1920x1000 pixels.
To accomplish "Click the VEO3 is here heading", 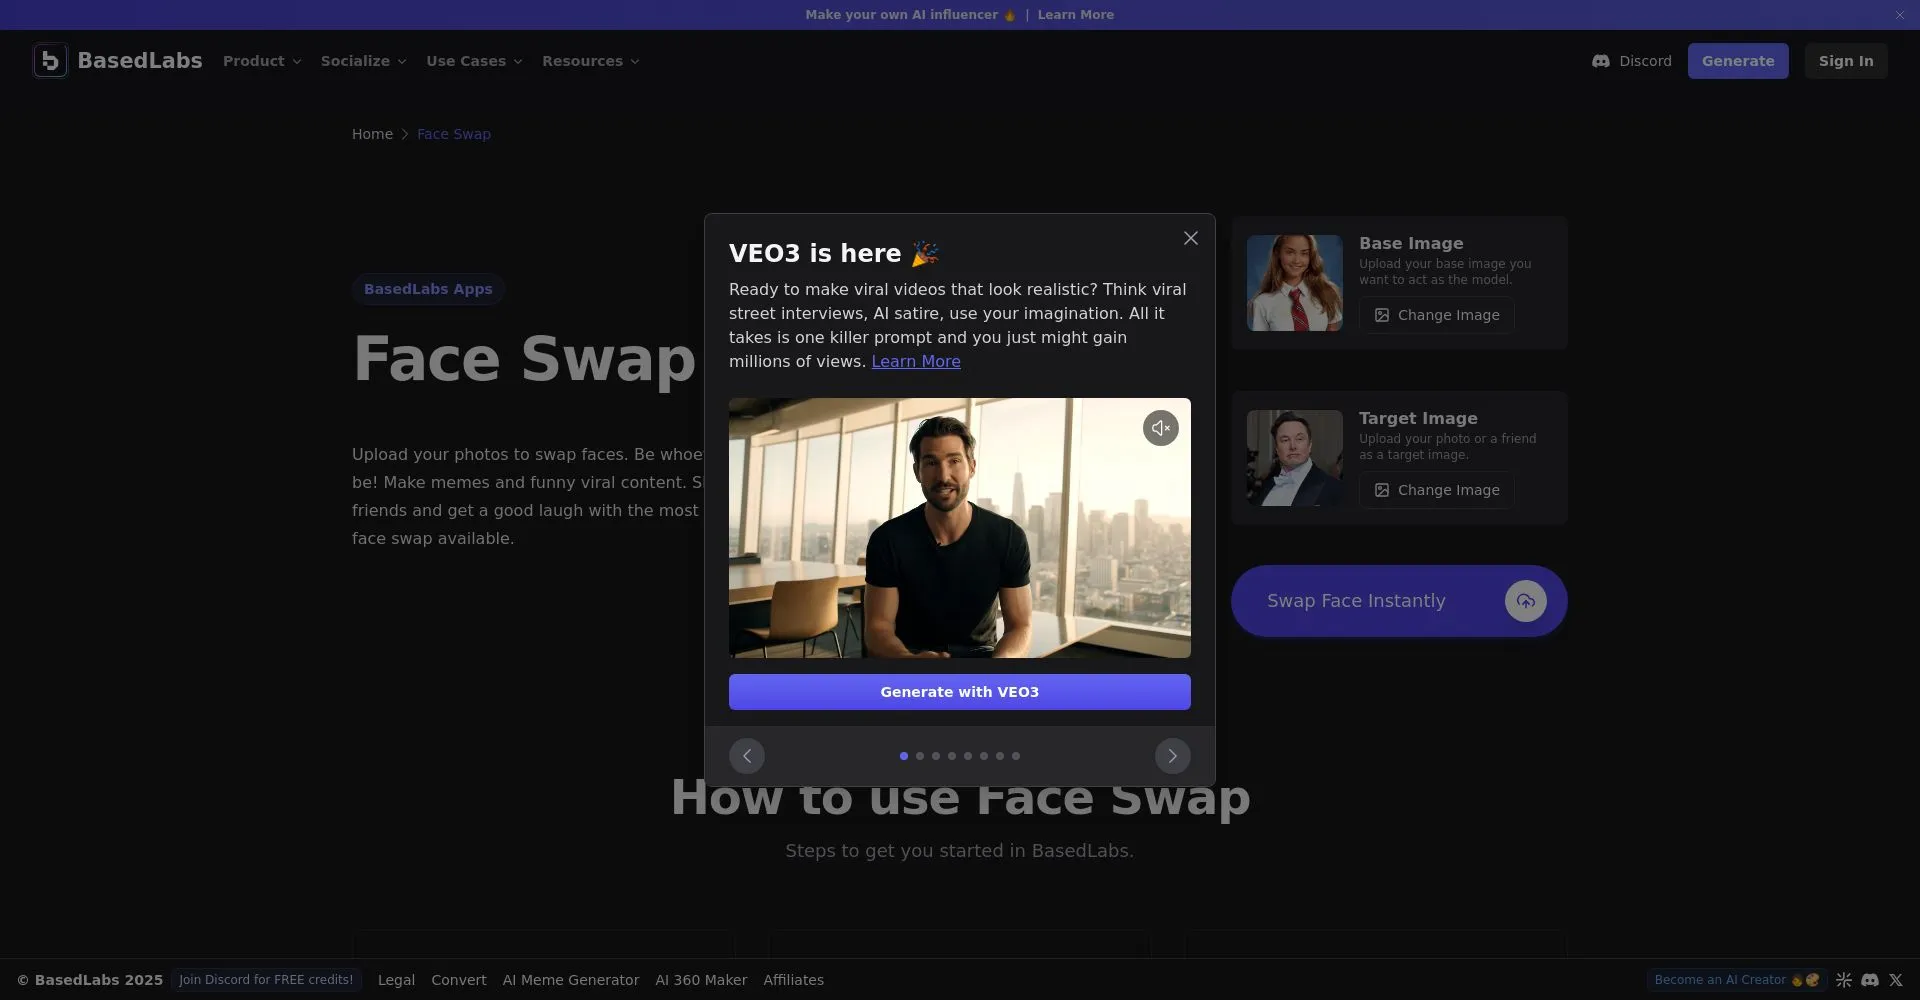I will (834, 254).
